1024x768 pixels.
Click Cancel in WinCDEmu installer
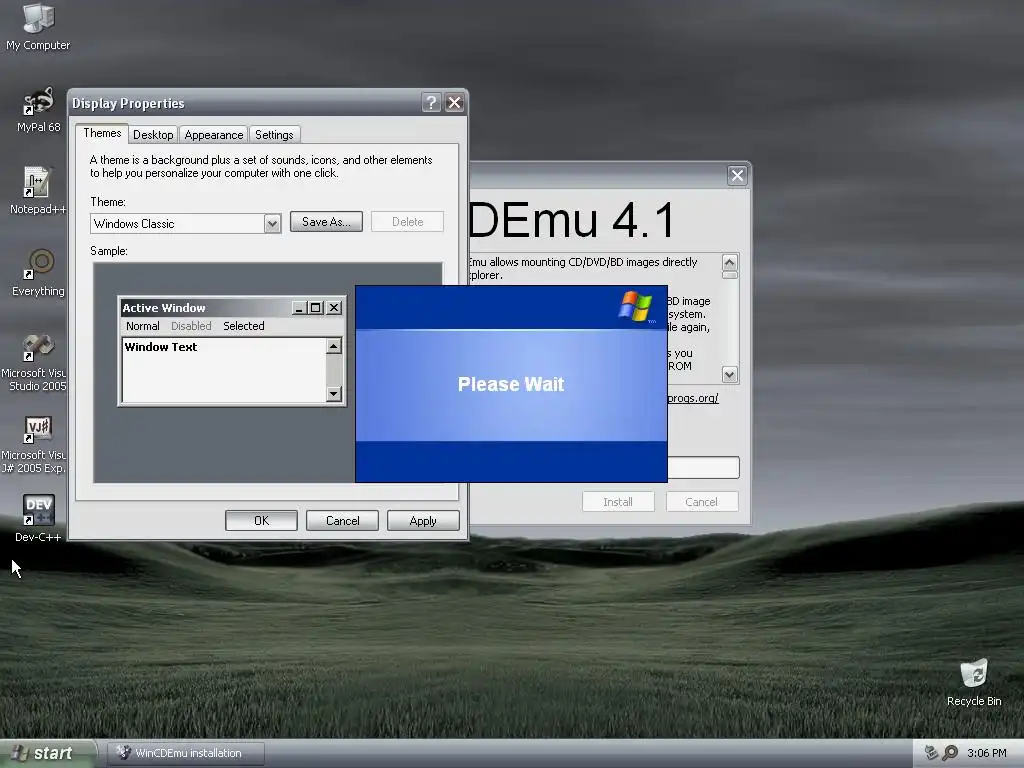701,502
